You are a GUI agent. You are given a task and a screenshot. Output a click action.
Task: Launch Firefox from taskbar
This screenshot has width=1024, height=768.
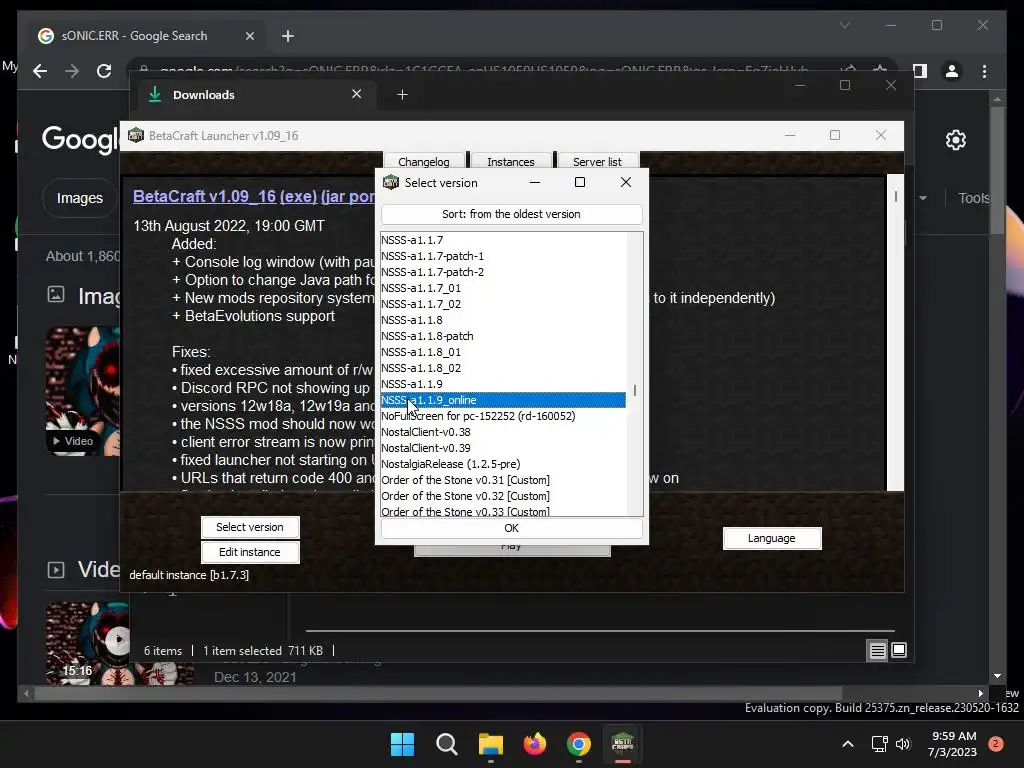pyautogui.click(x=535, y=744)
